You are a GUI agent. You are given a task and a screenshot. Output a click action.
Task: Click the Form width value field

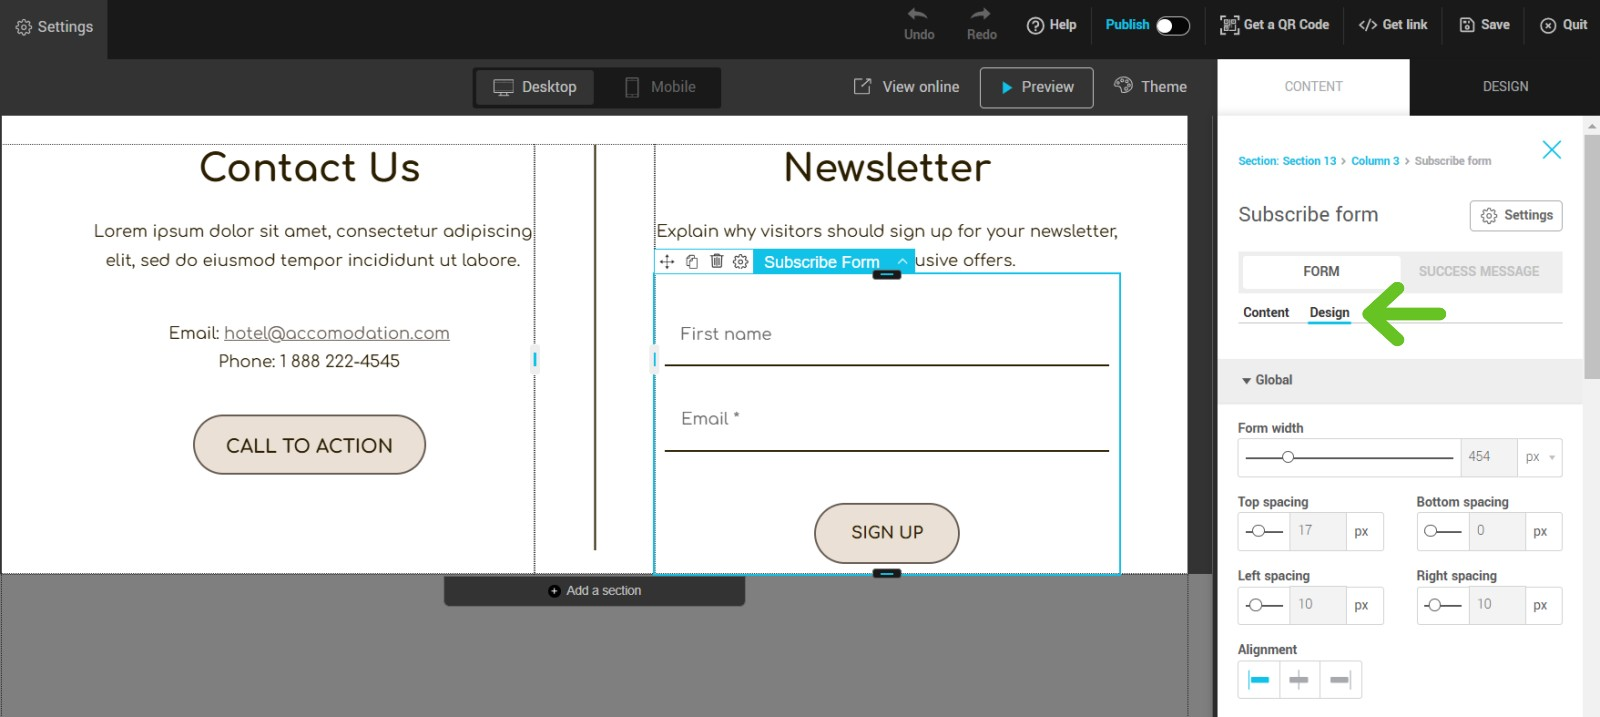click(x=1488, y=457)
